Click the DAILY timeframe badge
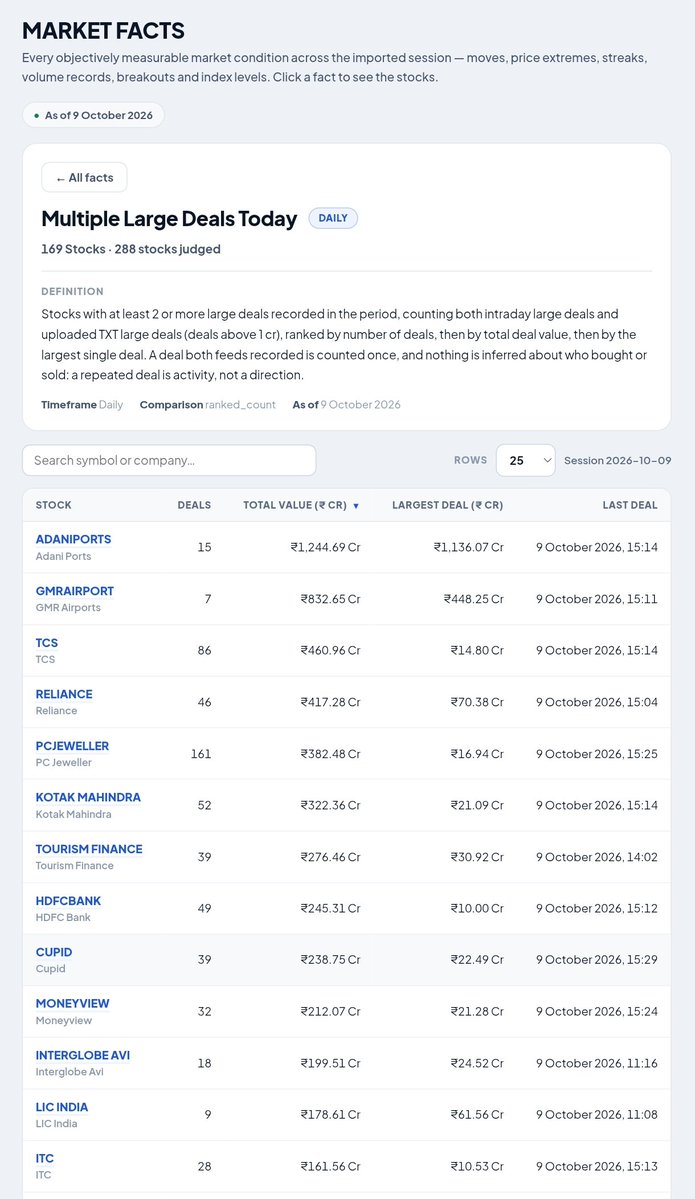Image resolution: width=695 pixels, height=1199 pixels. click(x=333, y=218)
